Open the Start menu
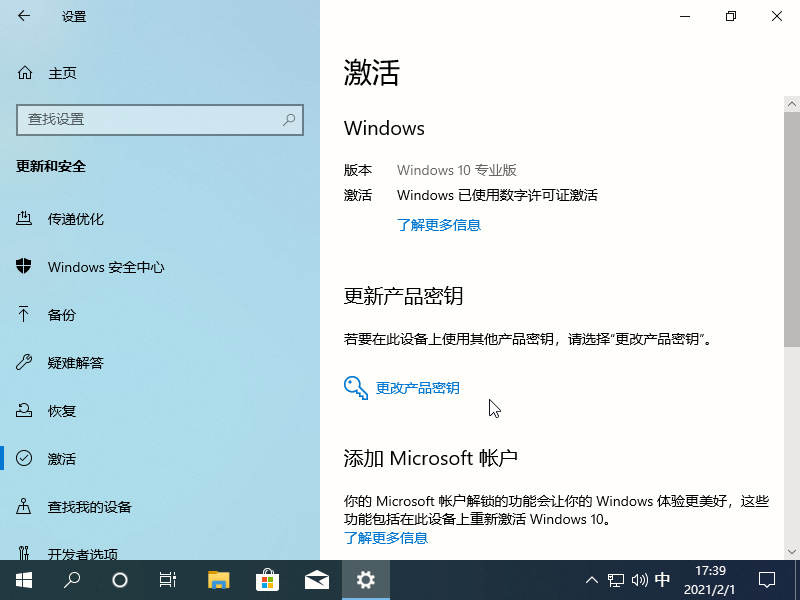The height and width of the screenshot is (600, 800). tap(22, 580)
